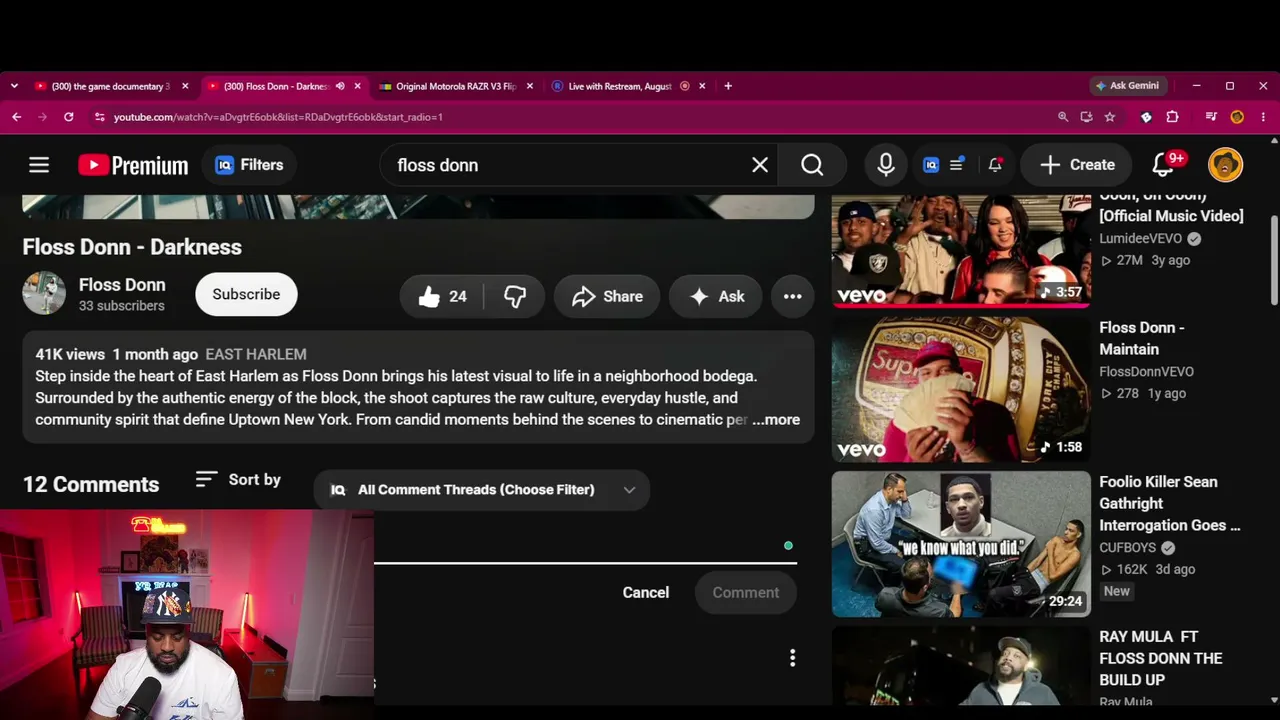Open the comment options three-dot menu
Screen dimensions: 1280x720
click(x=793, y=658)
